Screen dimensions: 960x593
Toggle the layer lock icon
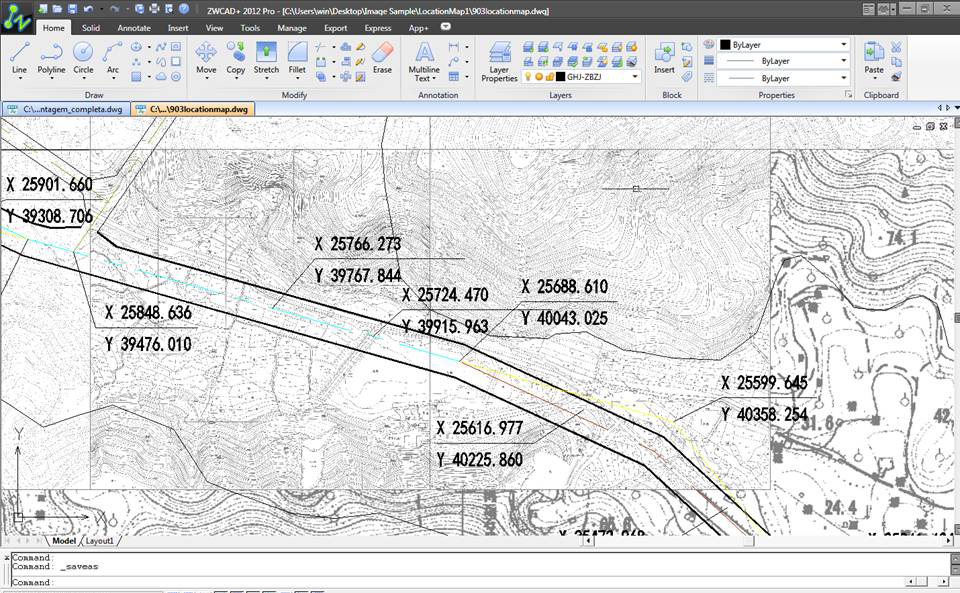tap(549, 76)
